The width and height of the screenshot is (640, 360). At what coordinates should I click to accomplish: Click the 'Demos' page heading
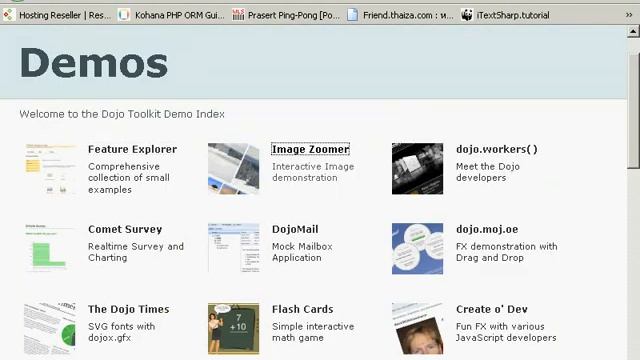pyautogui.click(x=93, y=62)
